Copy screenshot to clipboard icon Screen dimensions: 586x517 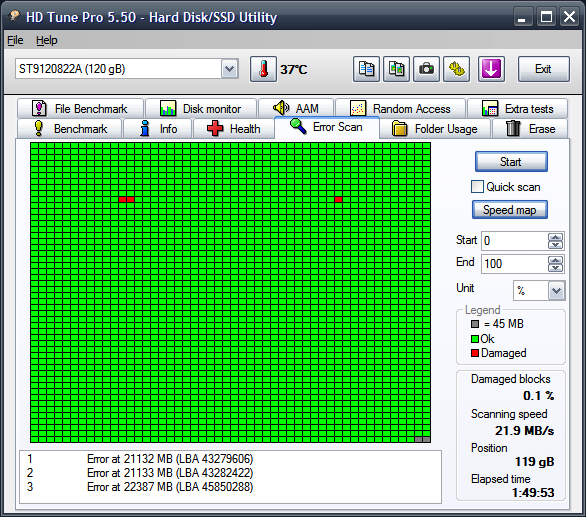click(x=396, y=69)
